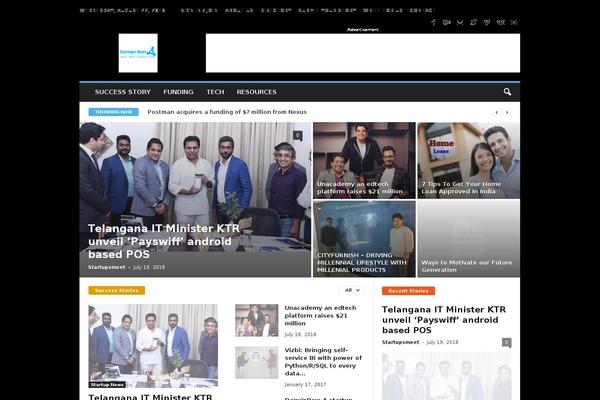
Task: Open the Success Story menu
Action: [122, 92]
